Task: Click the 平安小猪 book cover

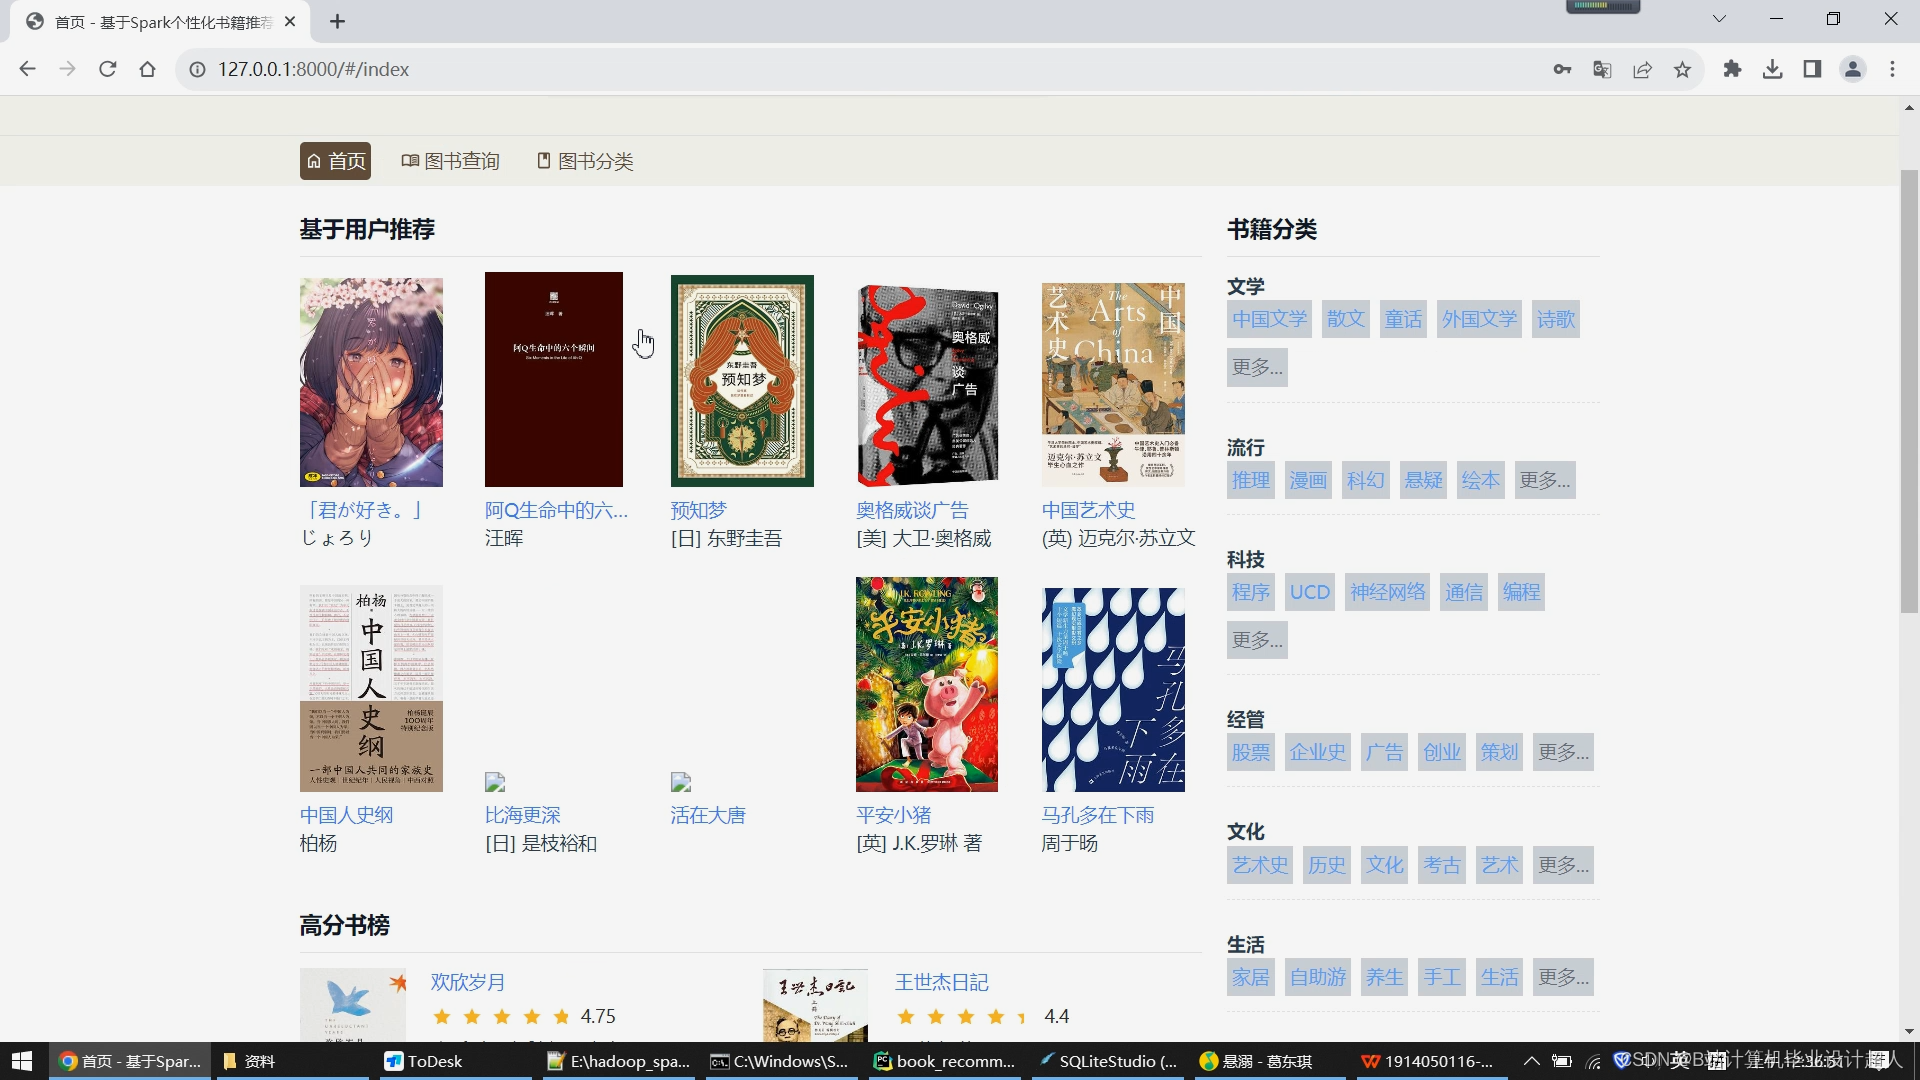Action: coord(926,684)
